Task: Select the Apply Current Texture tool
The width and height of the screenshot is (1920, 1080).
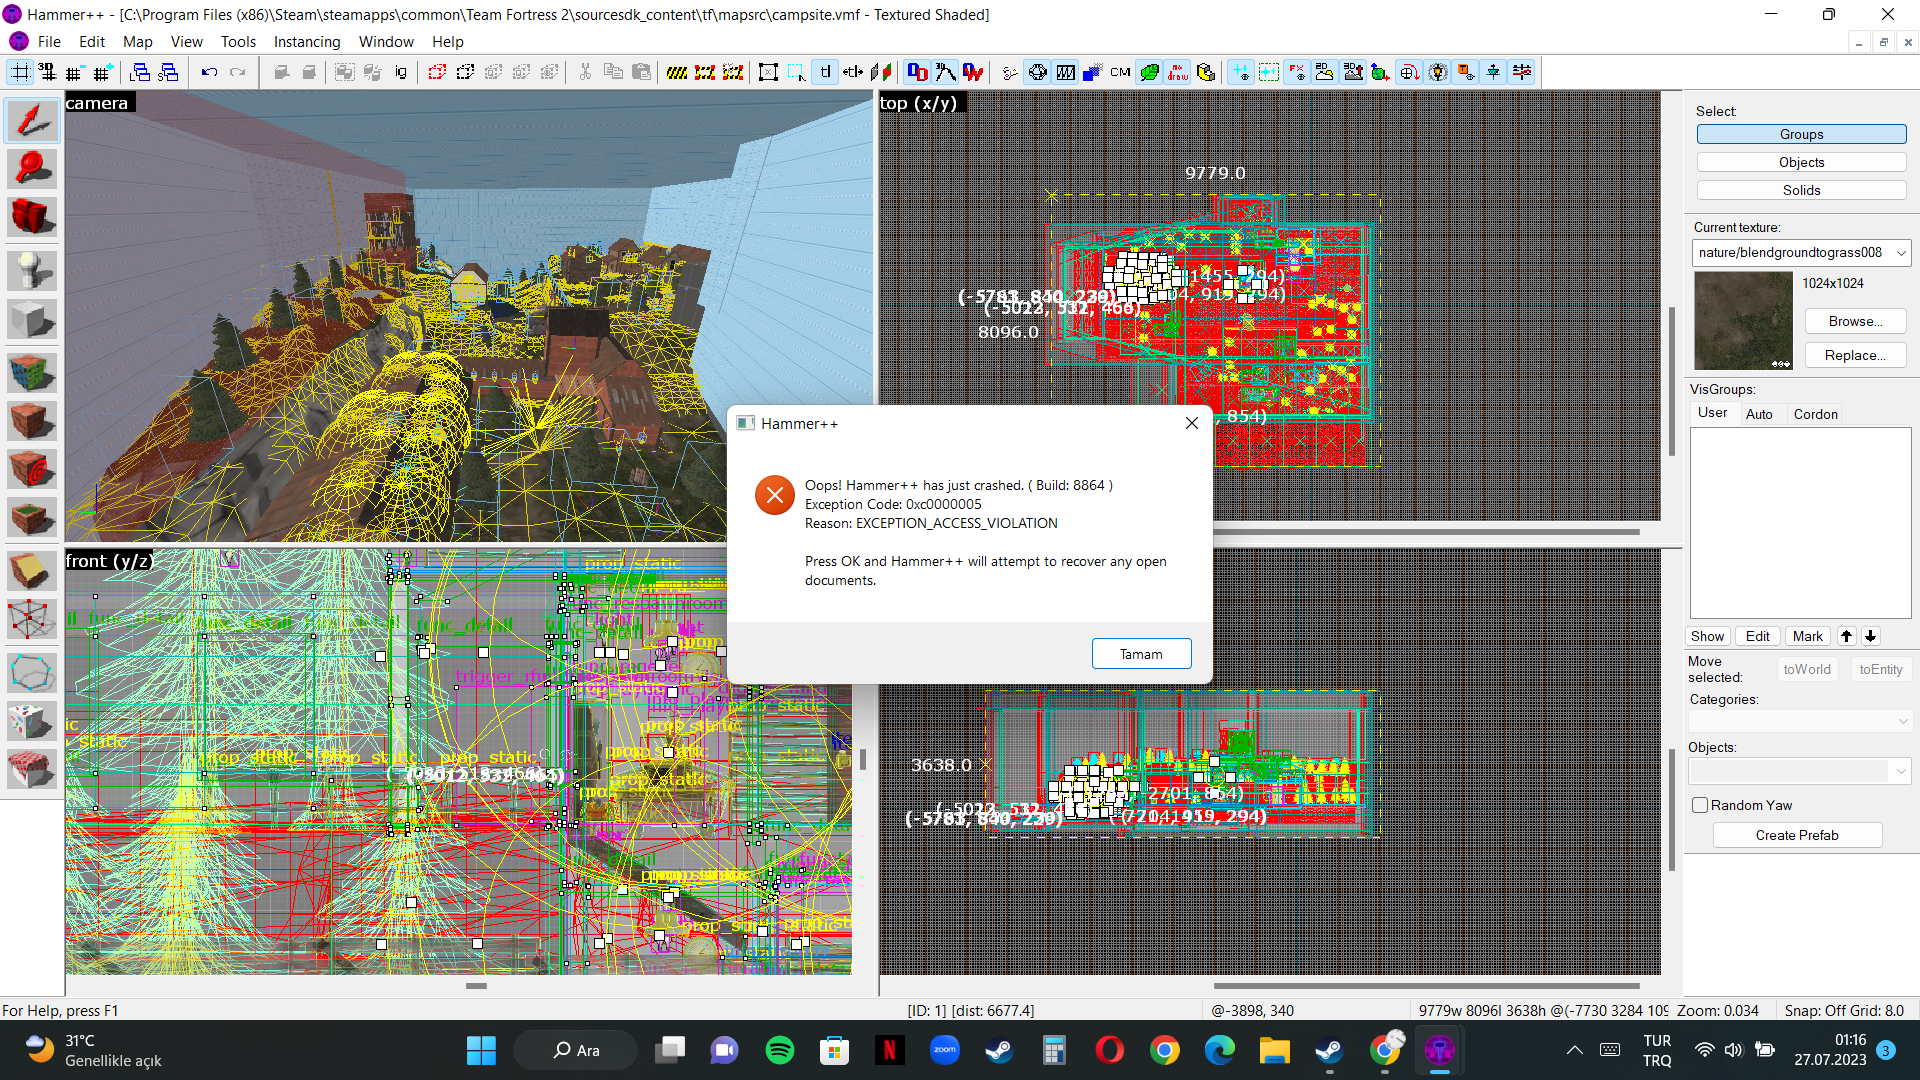Action: tap(32, 421)
